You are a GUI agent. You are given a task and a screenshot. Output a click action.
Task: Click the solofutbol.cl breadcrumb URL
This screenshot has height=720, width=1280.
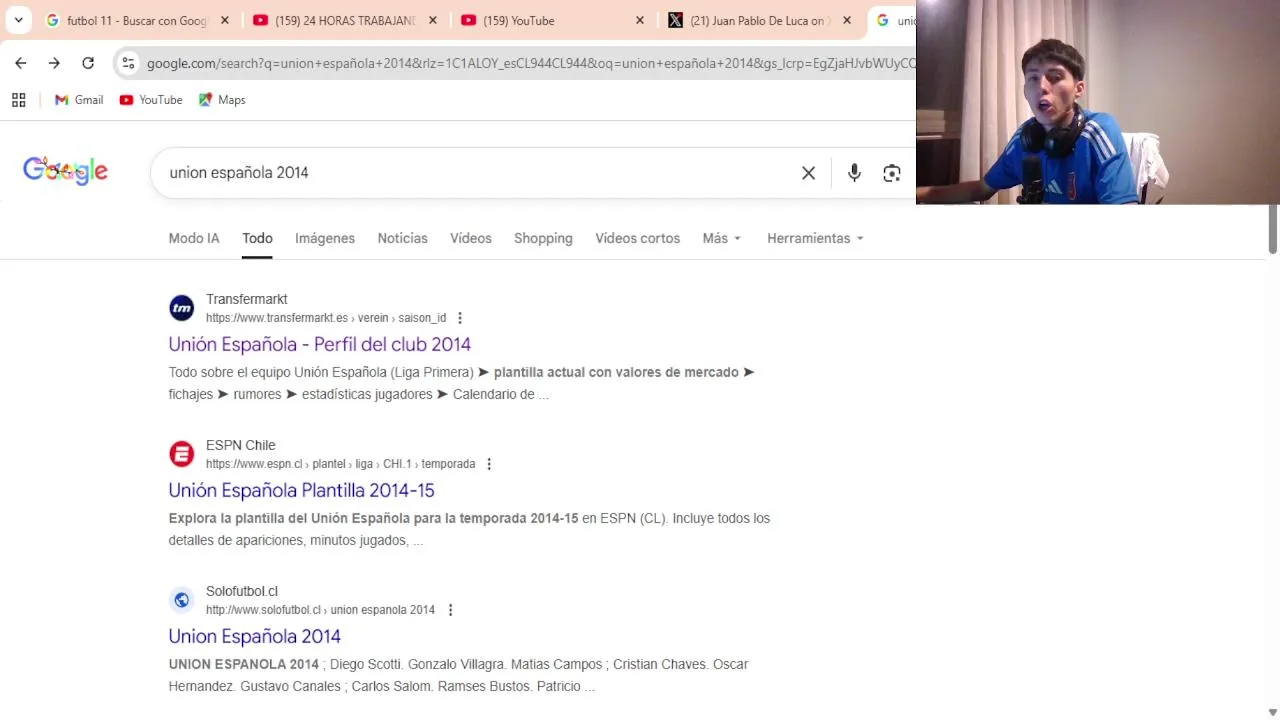point(320,610)
